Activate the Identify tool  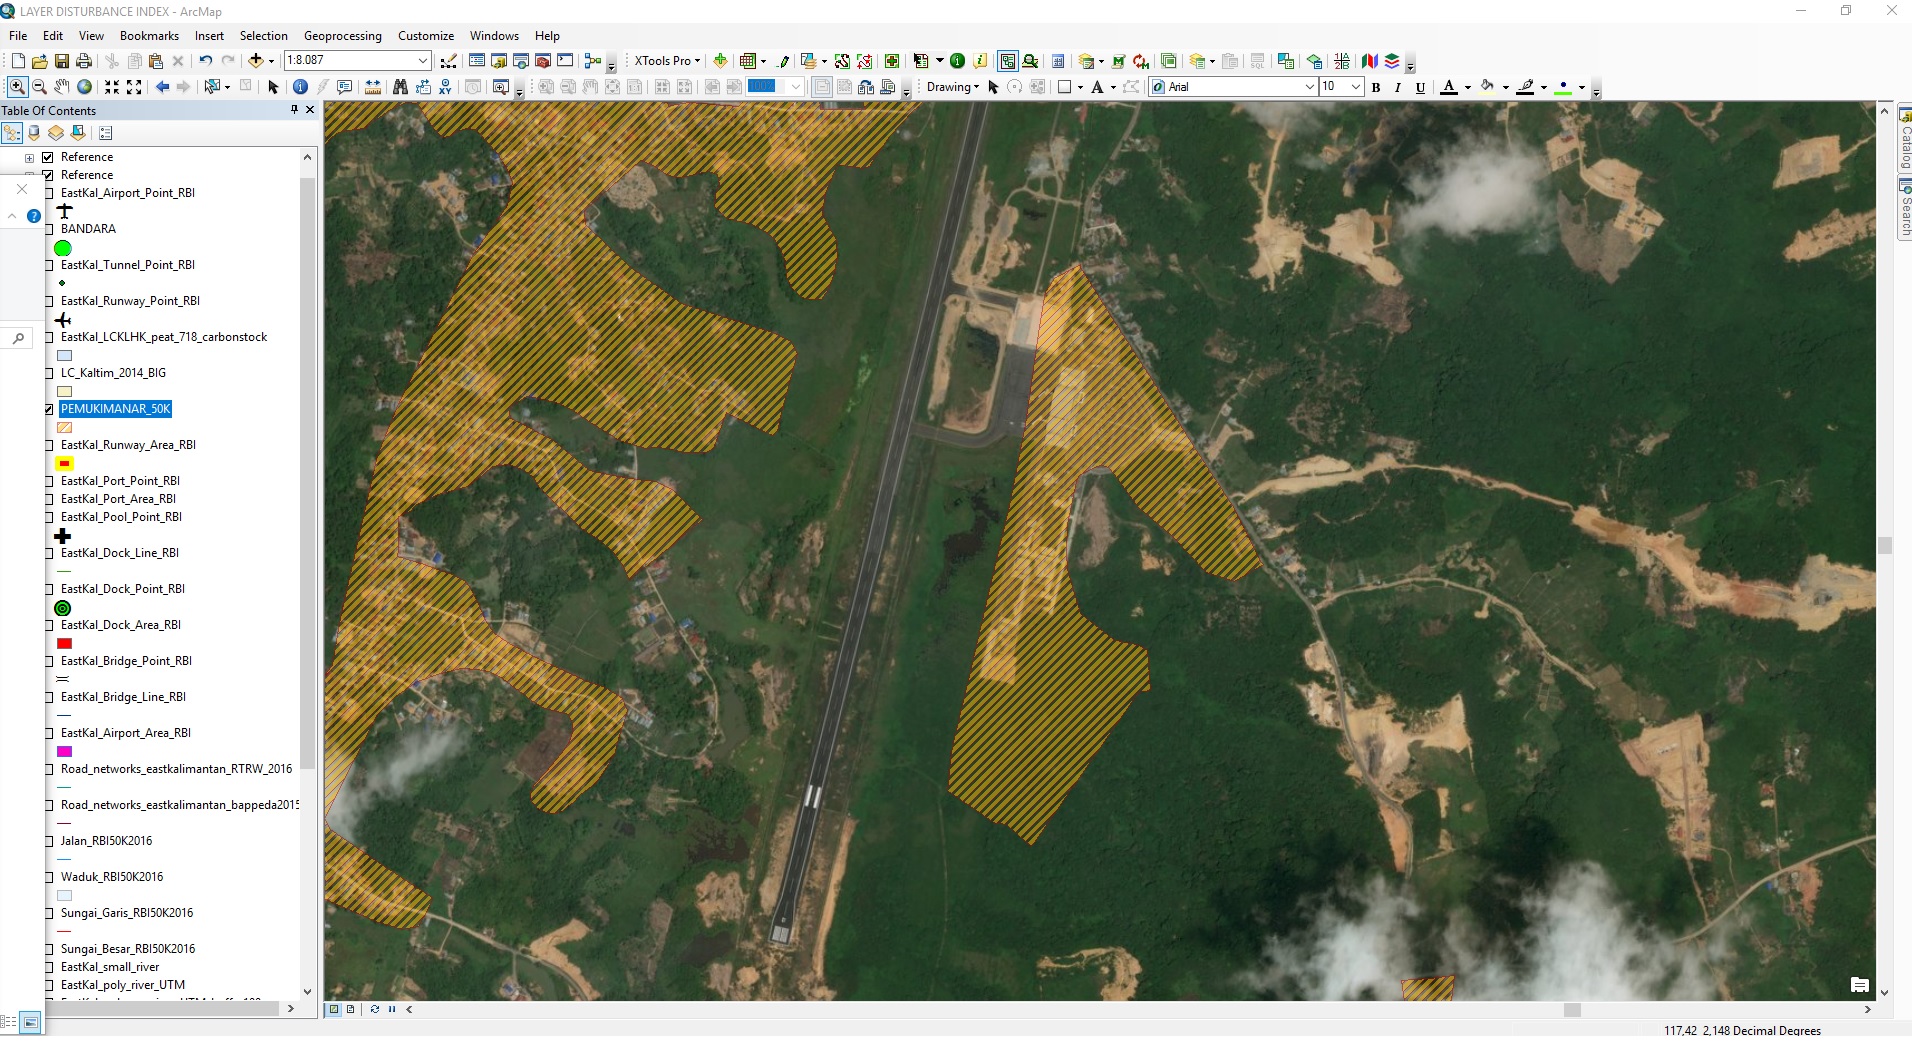pyautogui.click(x=300, y=87)
